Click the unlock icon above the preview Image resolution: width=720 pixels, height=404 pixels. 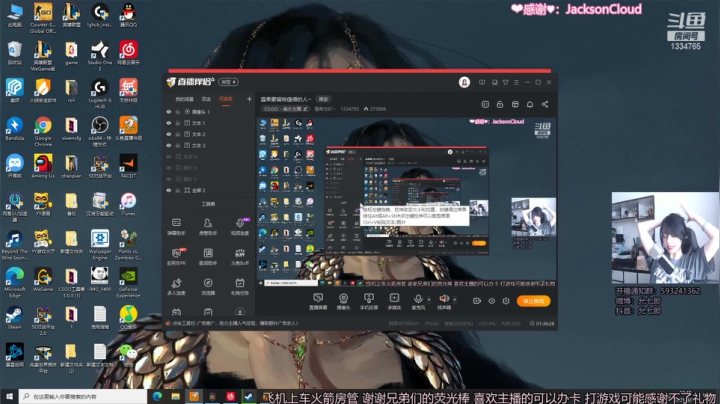[500, 105]
